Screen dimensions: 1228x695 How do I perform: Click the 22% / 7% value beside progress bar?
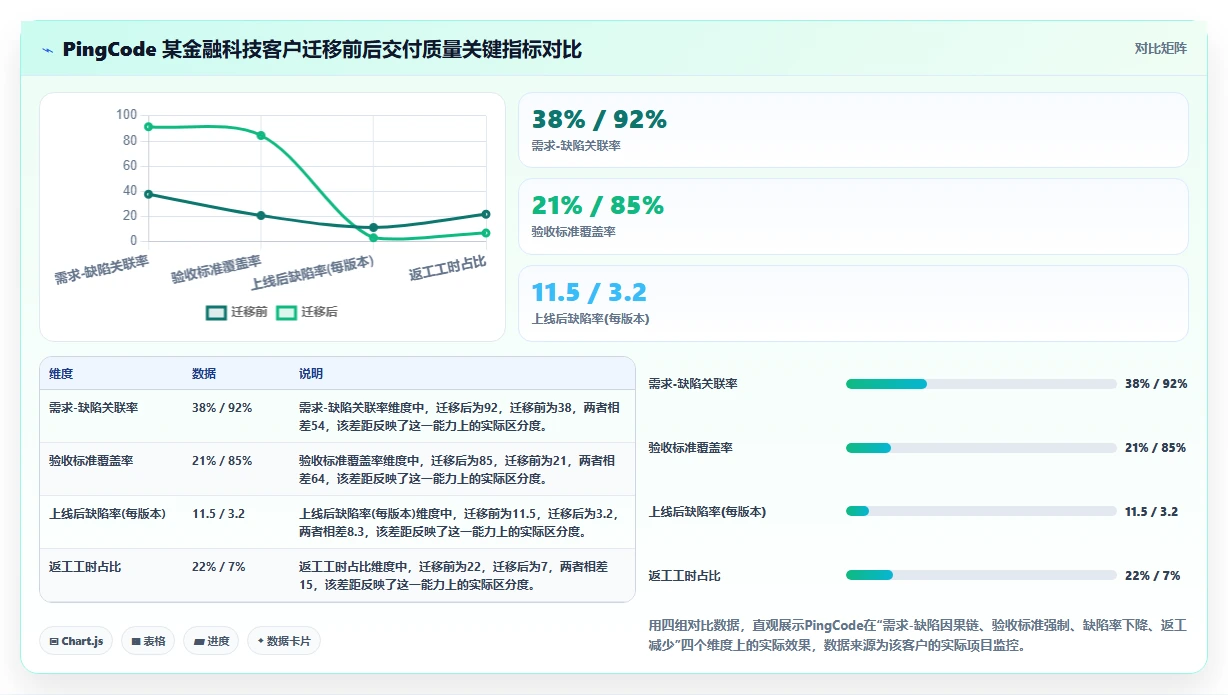click(x=1152, y=576)
